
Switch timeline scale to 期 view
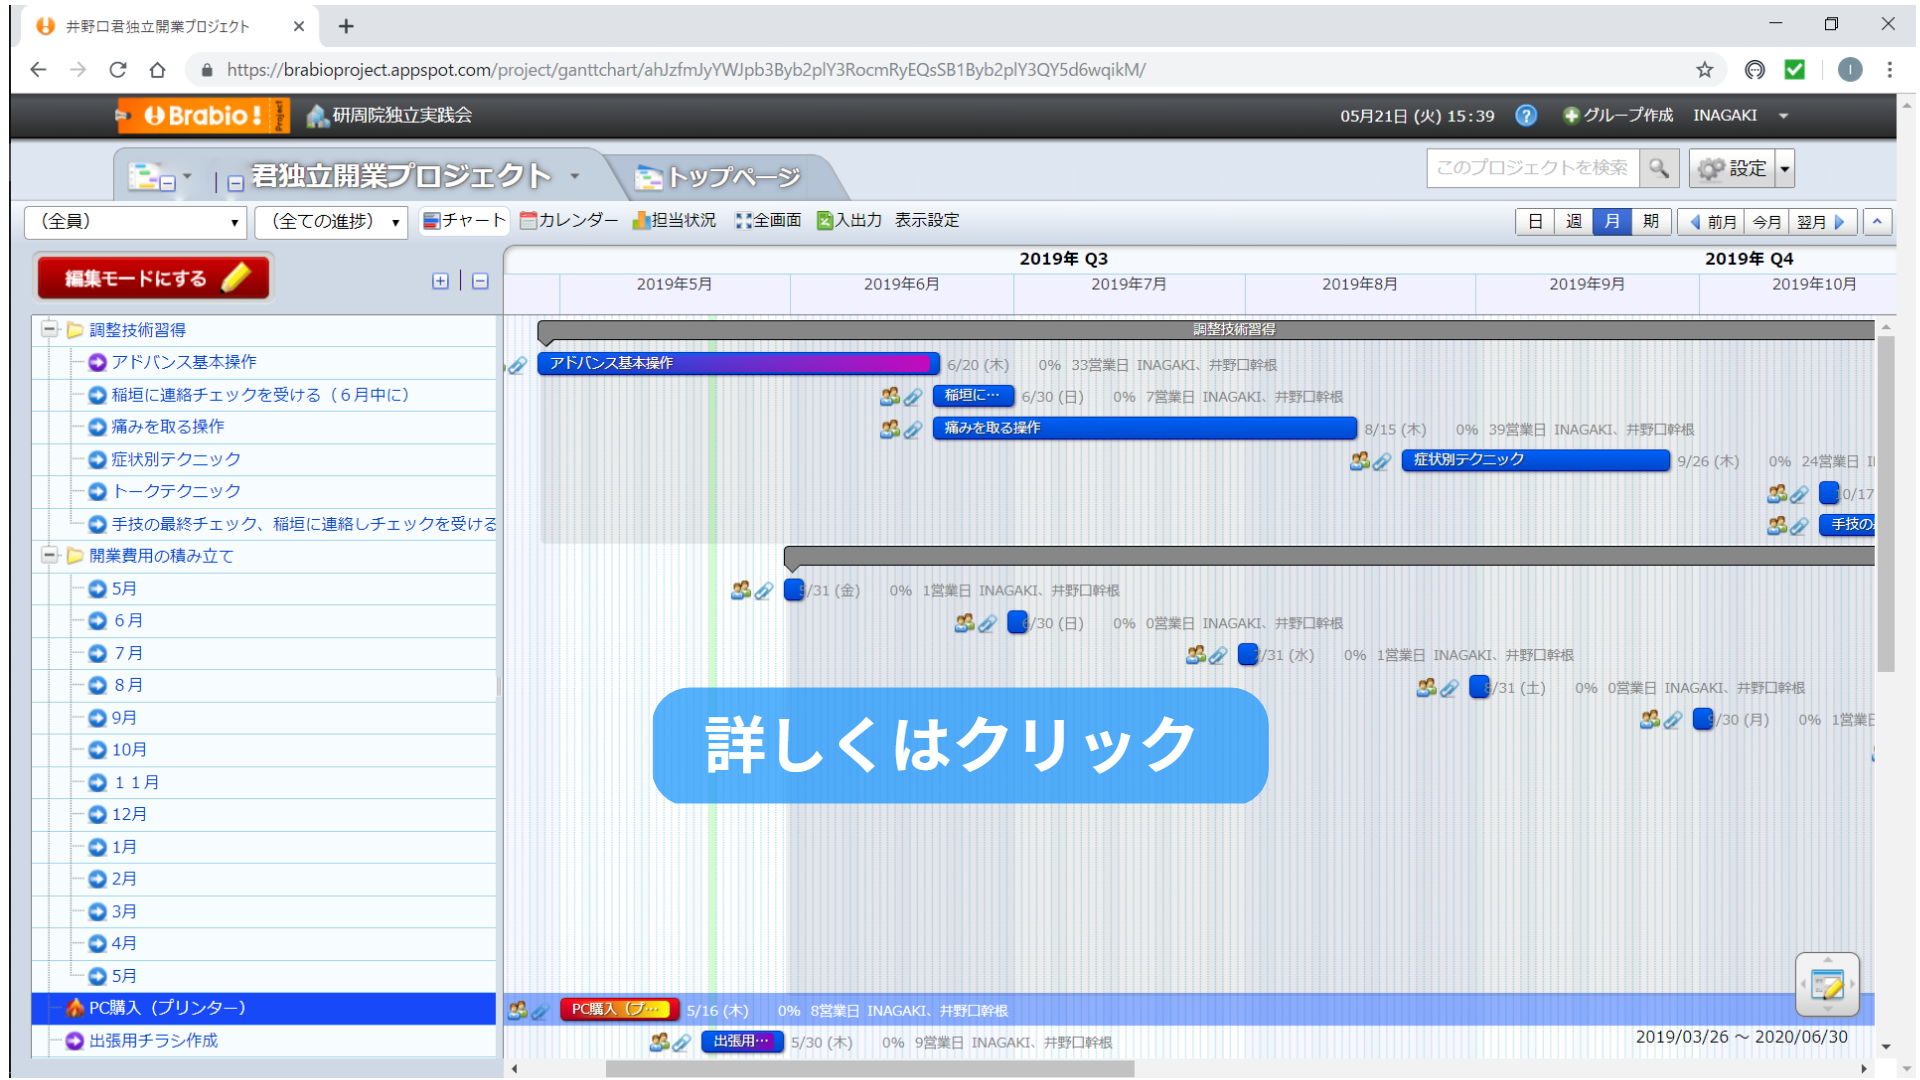pyautogui.click(x=1651, y=222)
